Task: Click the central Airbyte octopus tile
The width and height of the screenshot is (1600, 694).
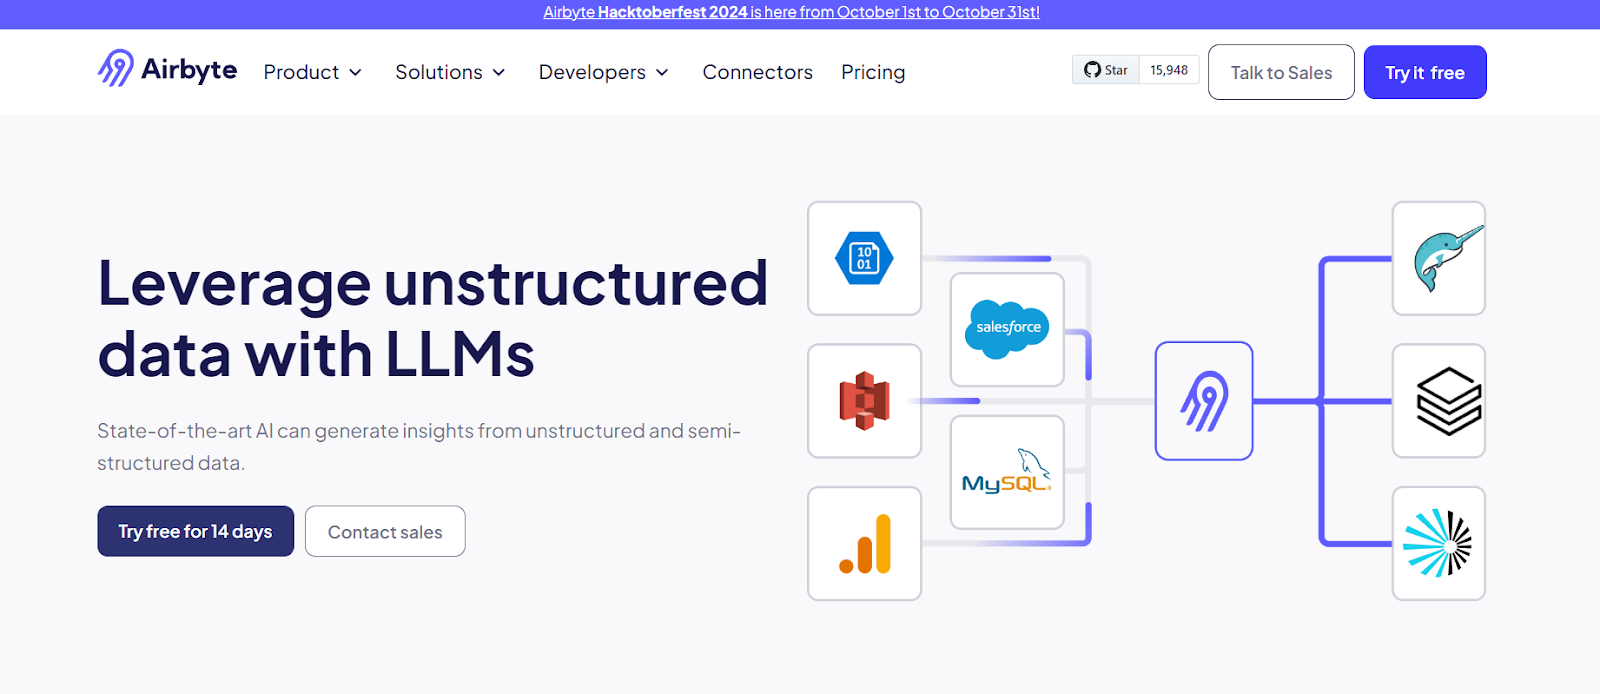Action: (1204, 401)
